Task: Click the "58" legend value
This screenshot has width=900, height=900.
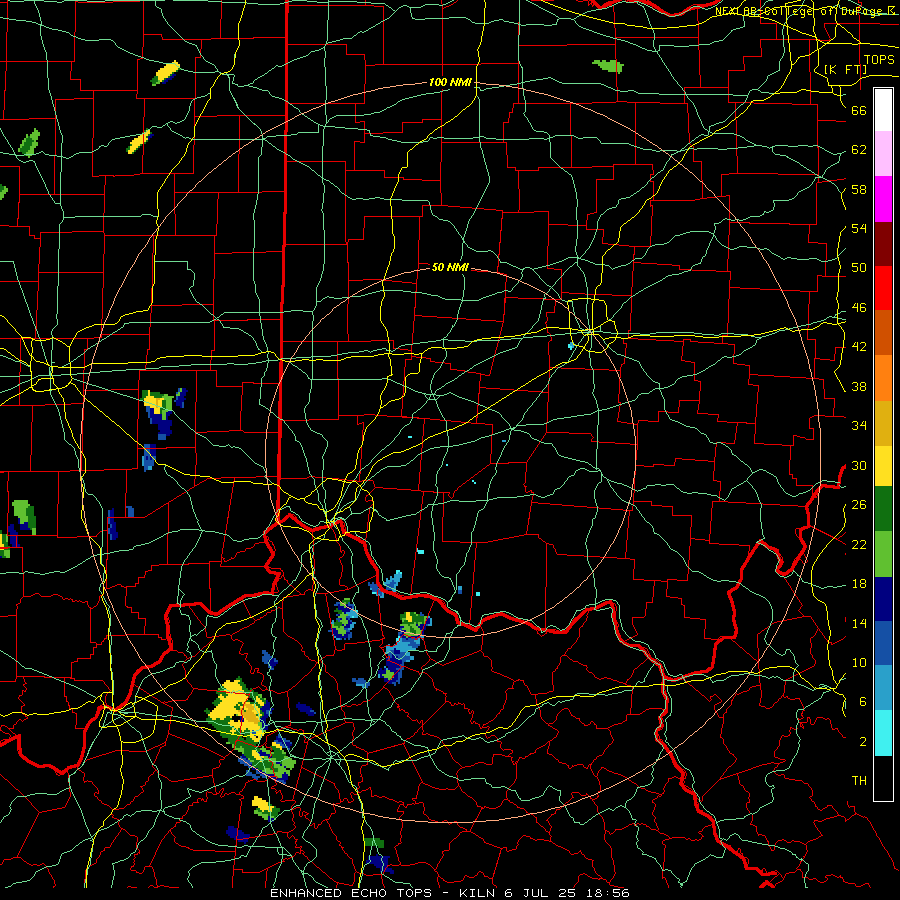Action: (x=859, y=189)
